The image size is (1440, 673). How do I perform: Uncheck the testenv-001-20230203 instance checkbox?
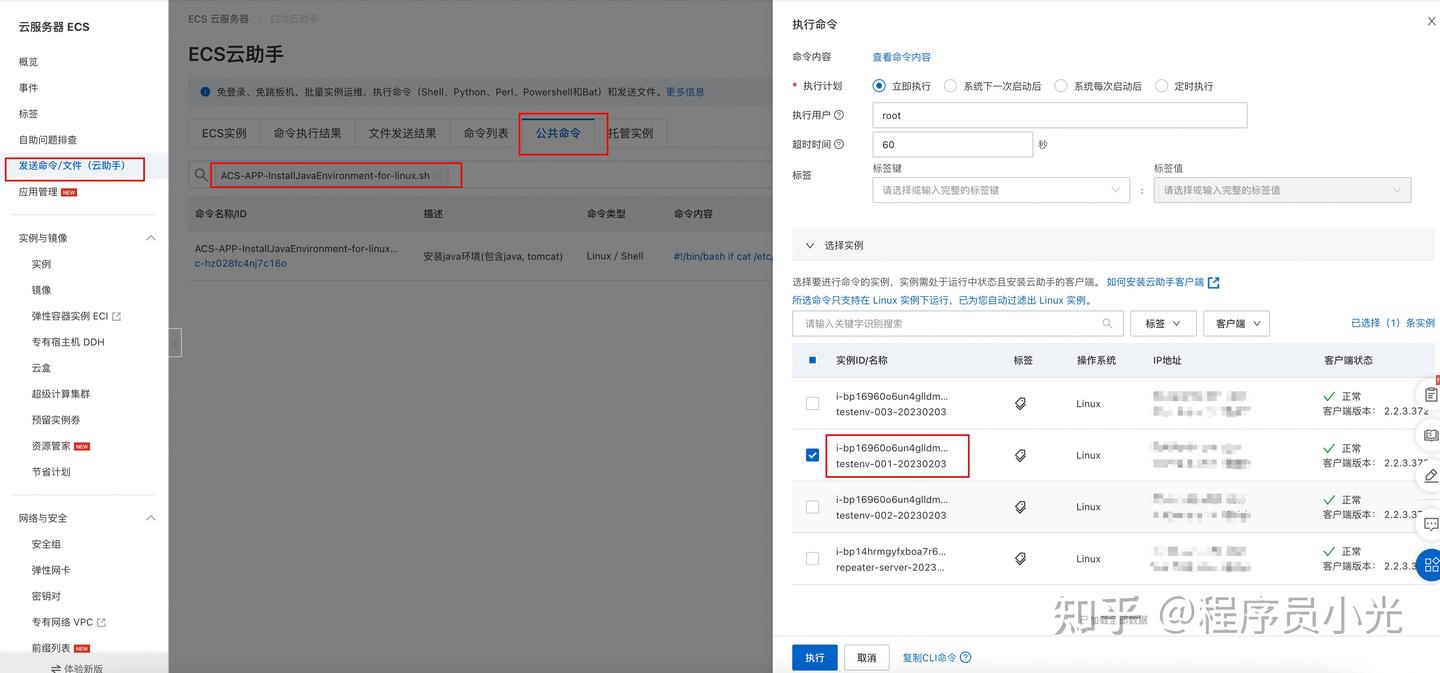coord(811,455)
